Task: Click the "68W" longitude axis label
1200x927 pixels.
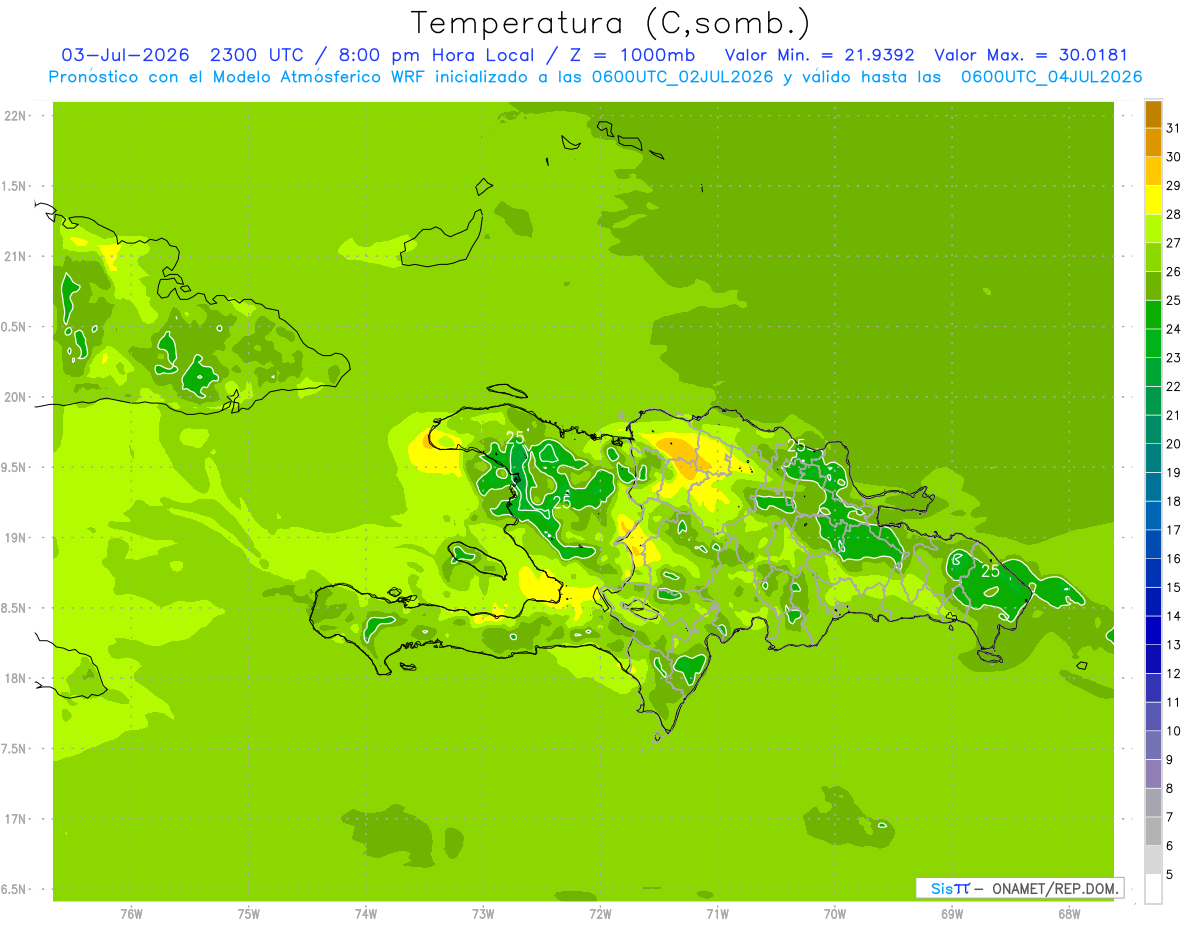Action: pyautogui.click(x=1069, y=914)
